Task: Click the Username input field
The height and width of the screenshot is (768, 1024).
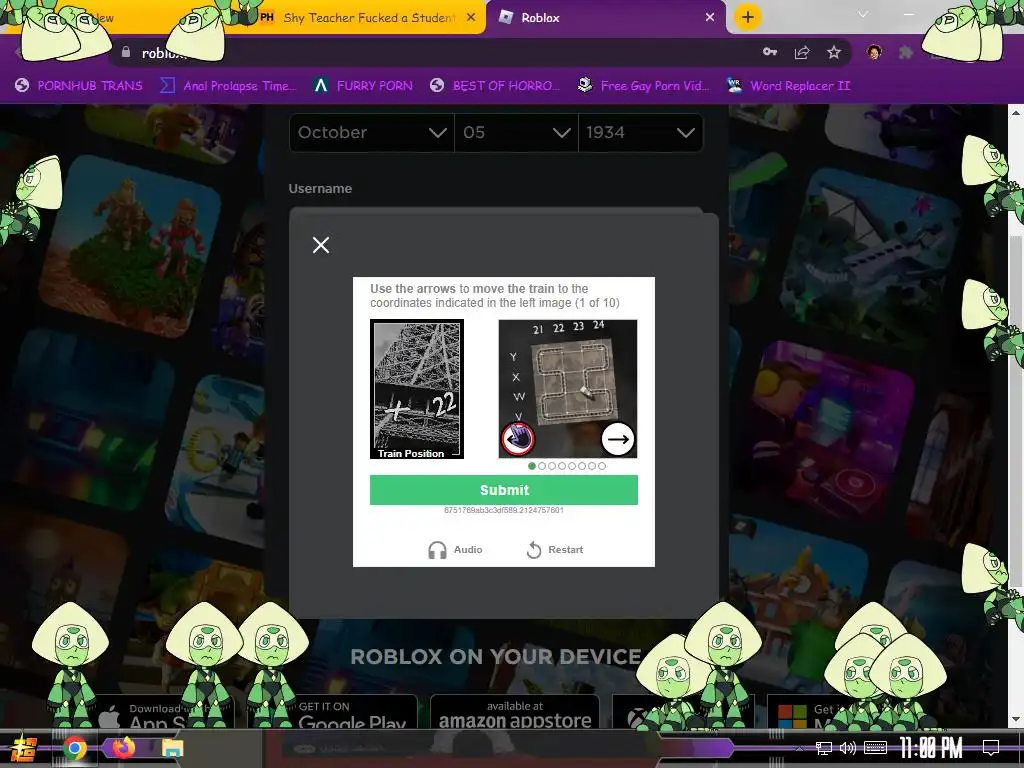Action: pyautogui.click(x=496, y=210)
